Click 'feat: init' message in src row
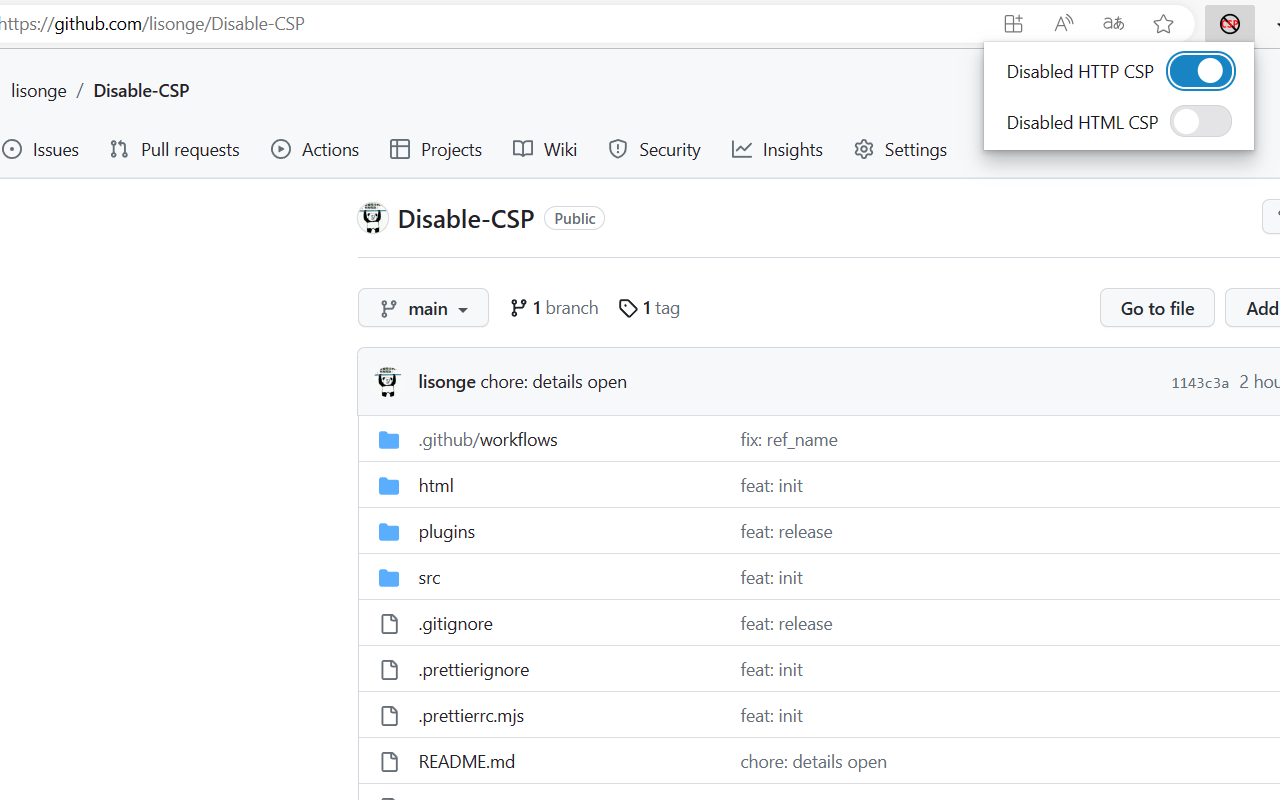The width and height of the screenshot is (1280, 800). click(x=771, y=577)
